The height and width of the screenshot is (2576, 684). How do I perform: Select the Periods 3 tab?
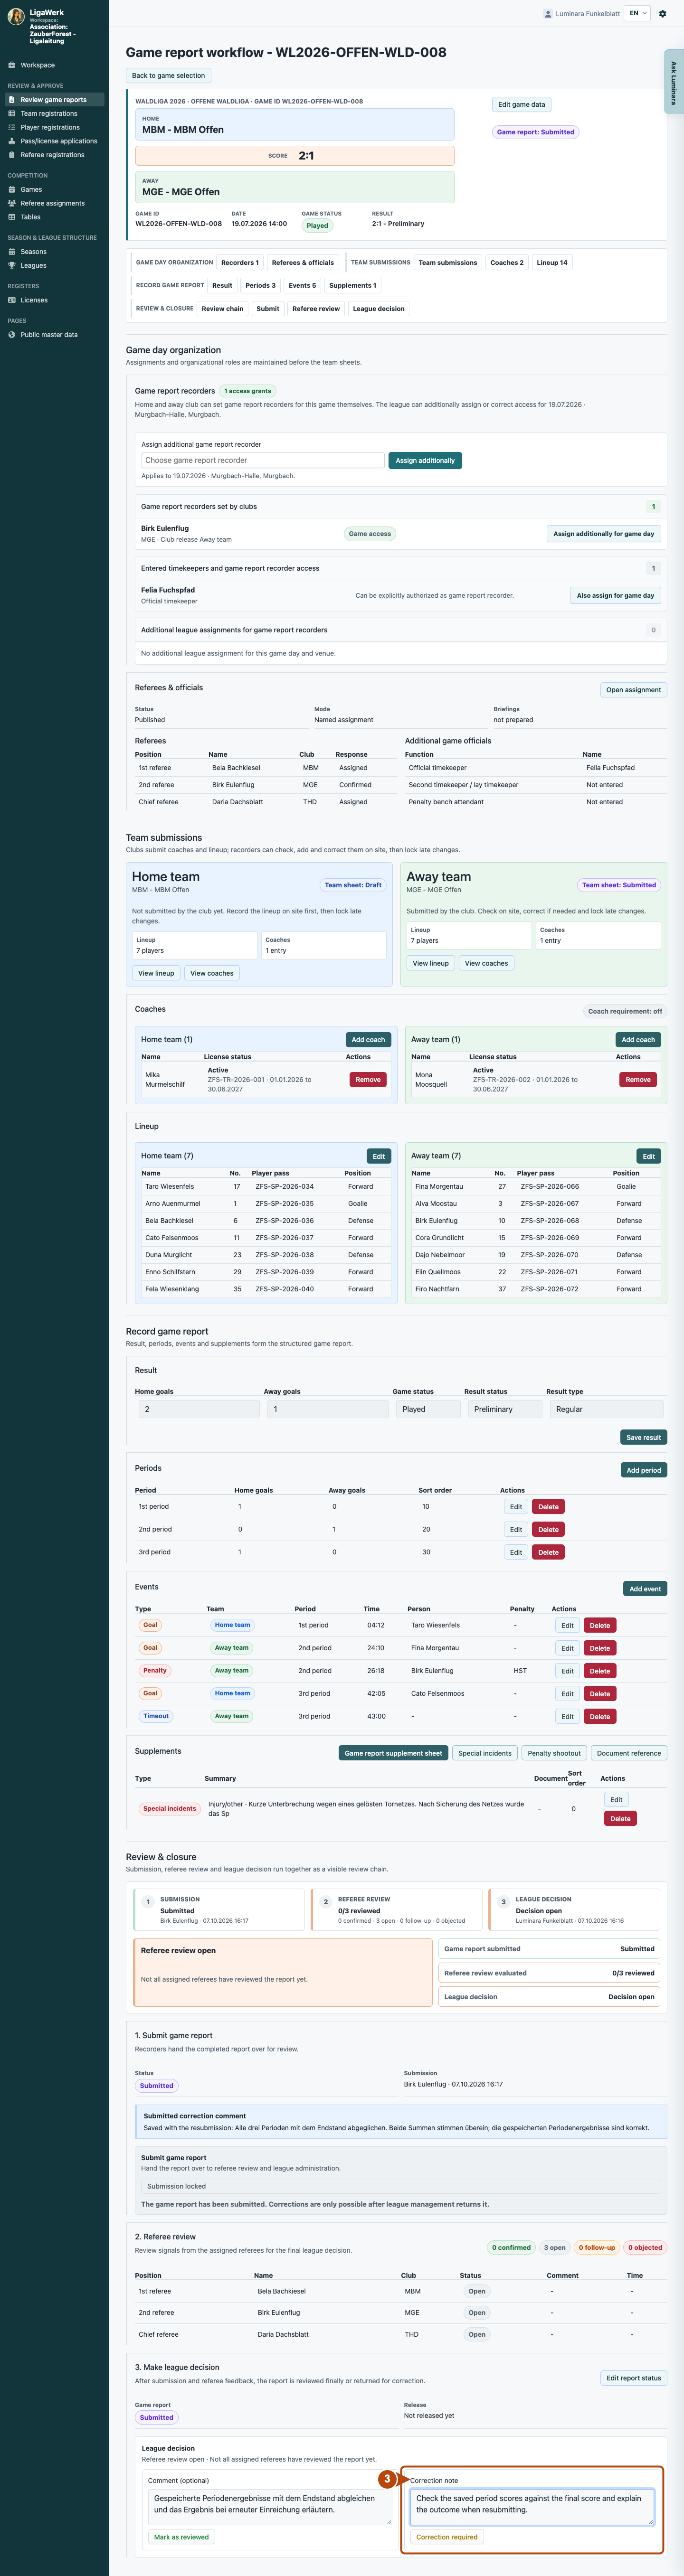(260, 286)
